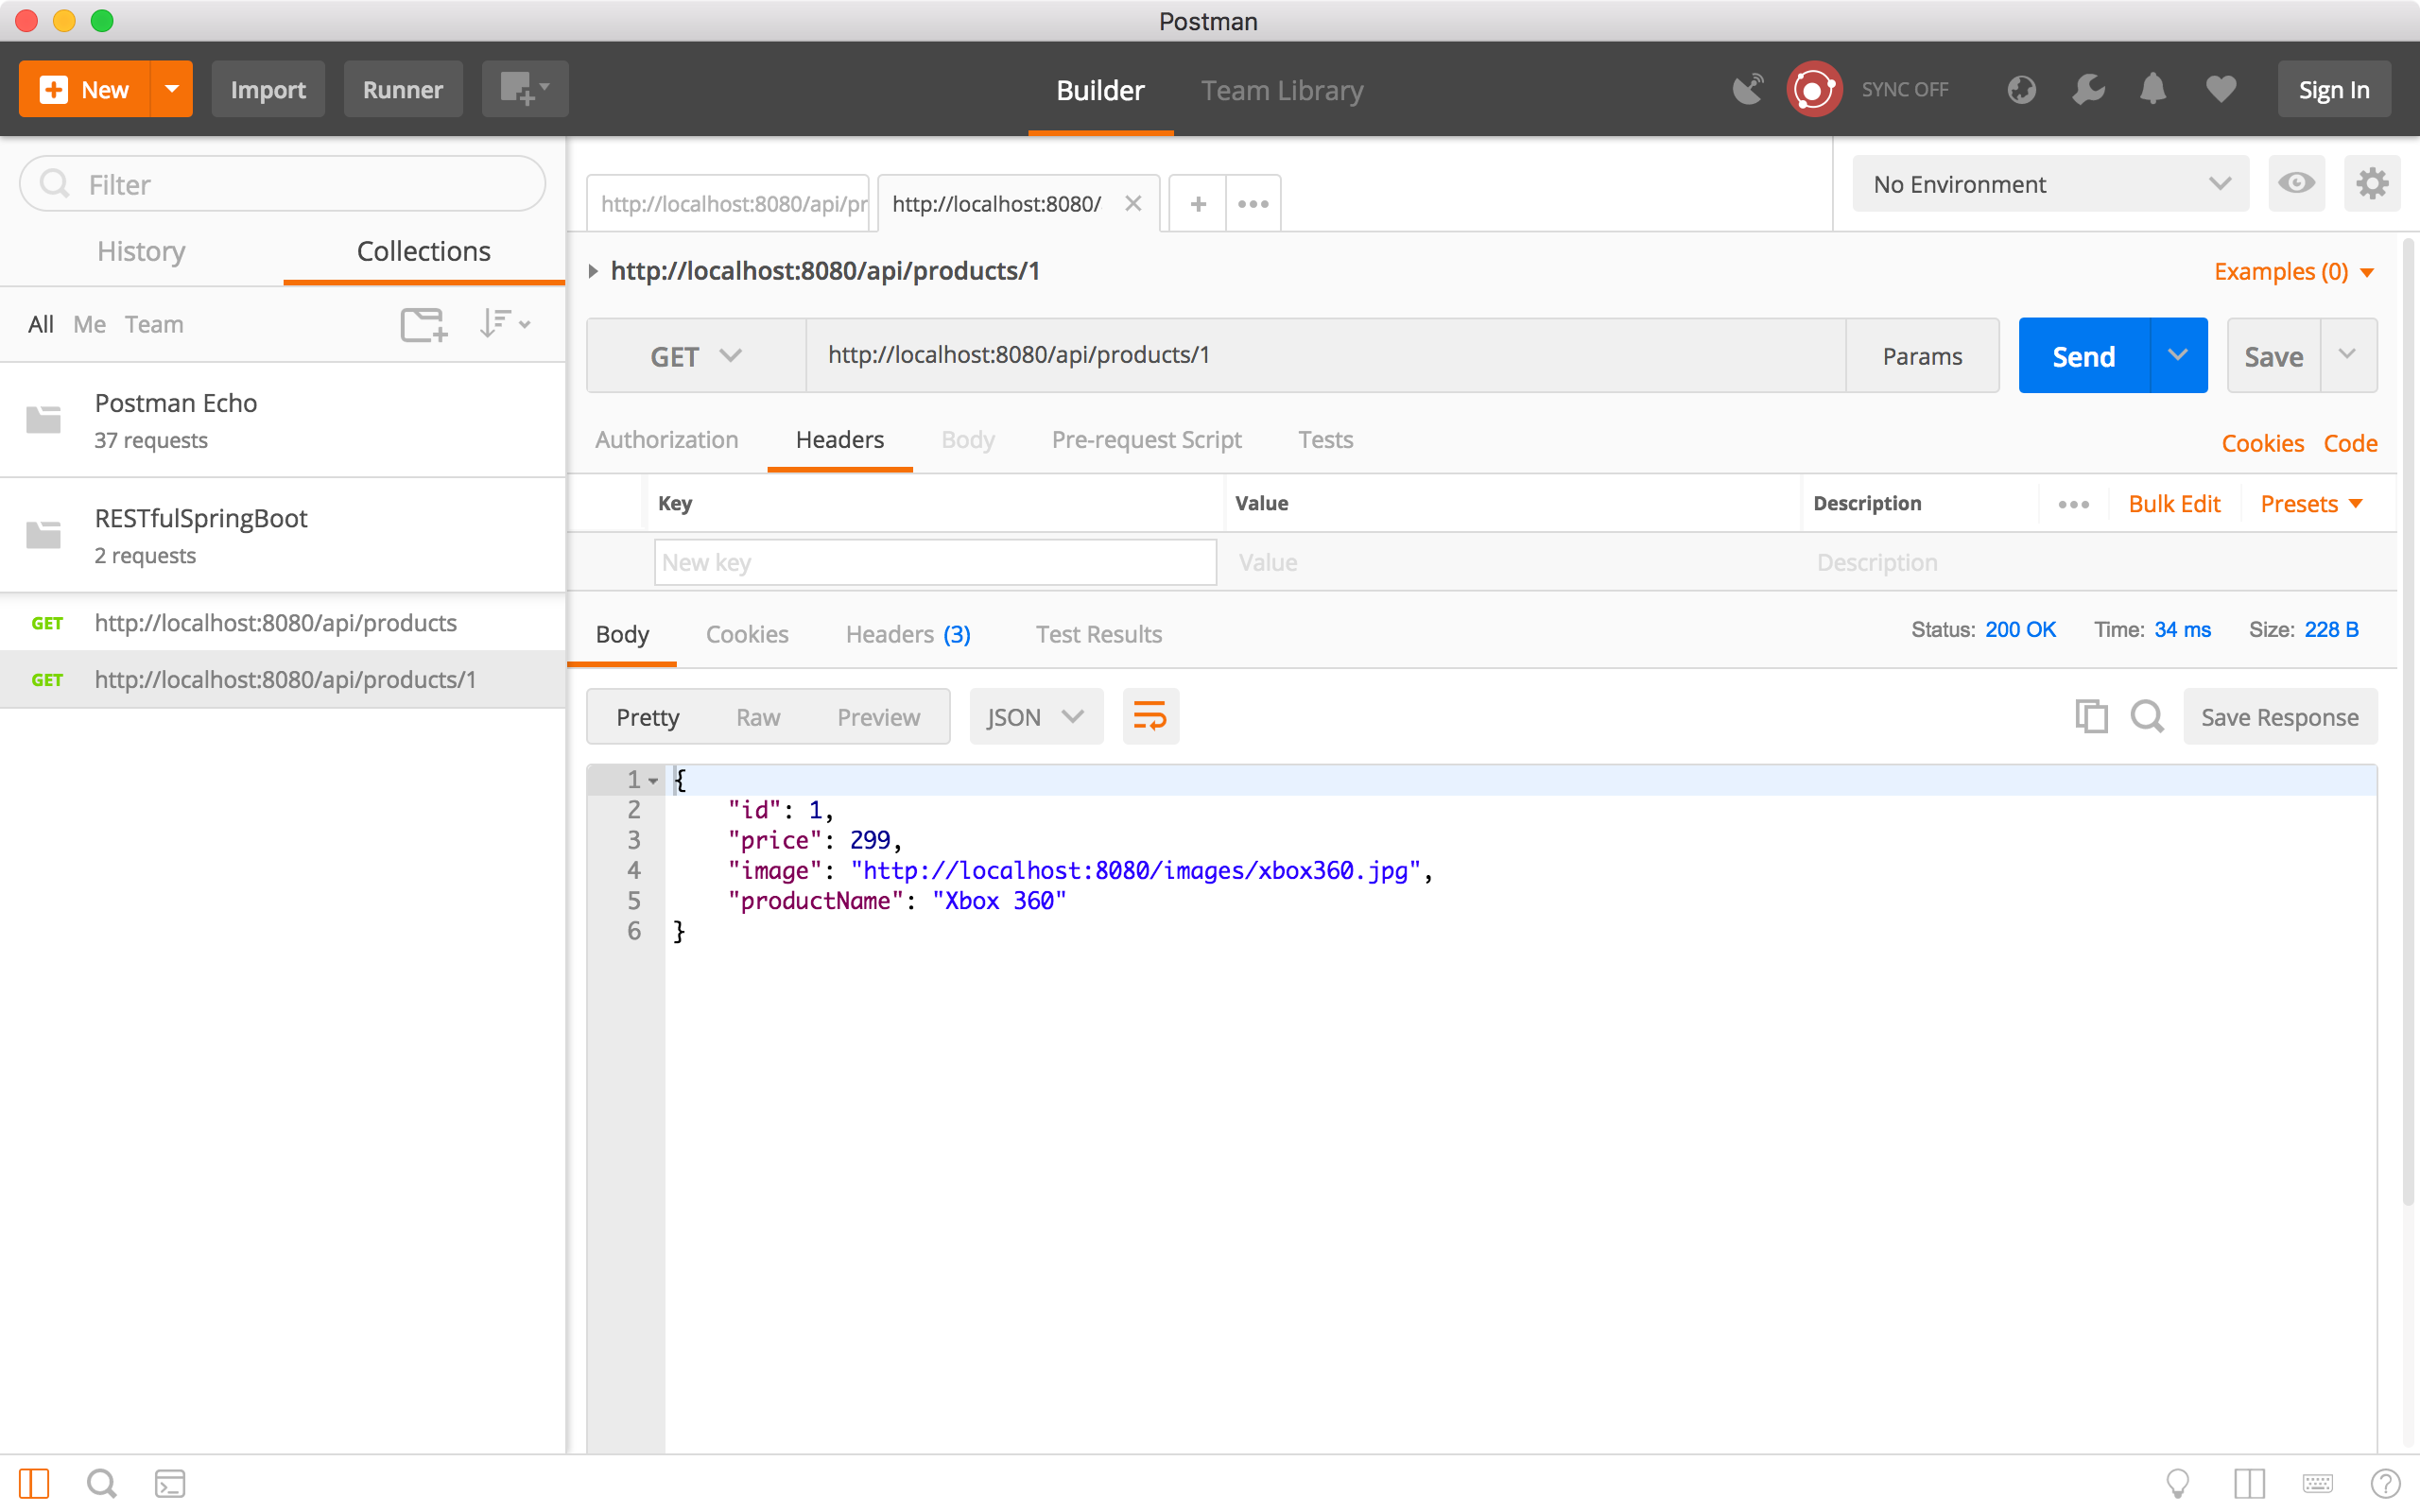Open the Runner button
This screenshot has height=1512, width=2420.
[403, 89]
